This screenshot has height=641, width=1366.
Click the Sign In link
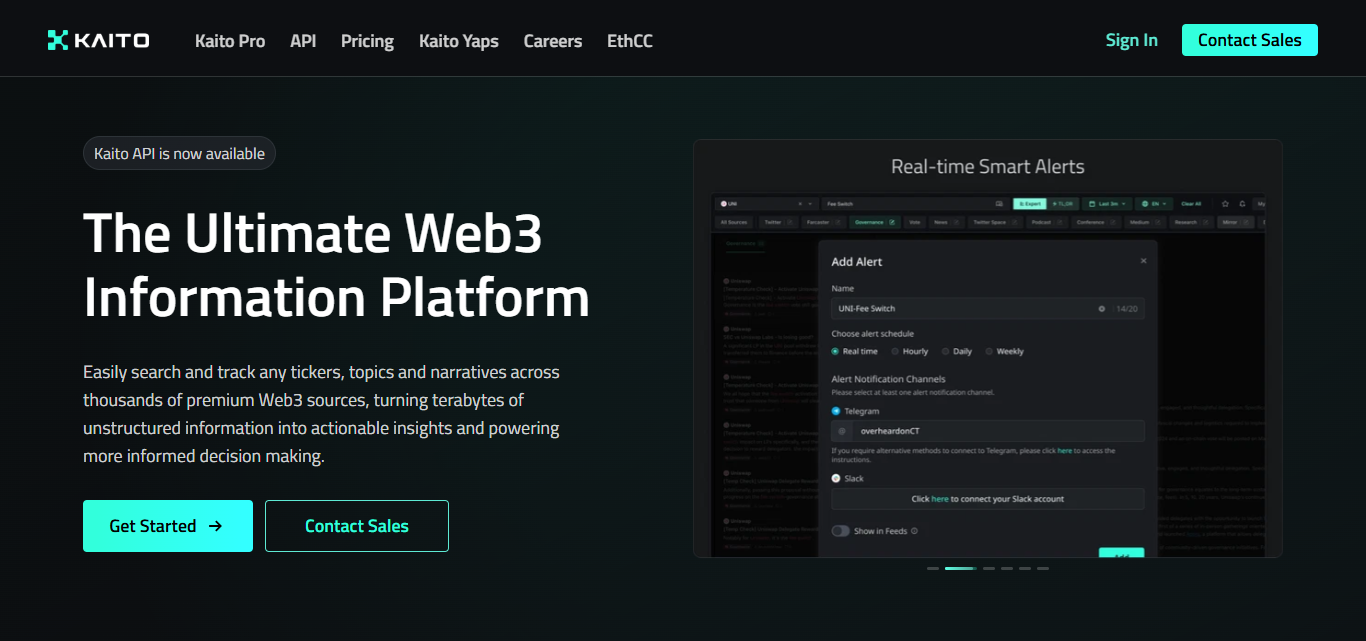[1132, 40]
